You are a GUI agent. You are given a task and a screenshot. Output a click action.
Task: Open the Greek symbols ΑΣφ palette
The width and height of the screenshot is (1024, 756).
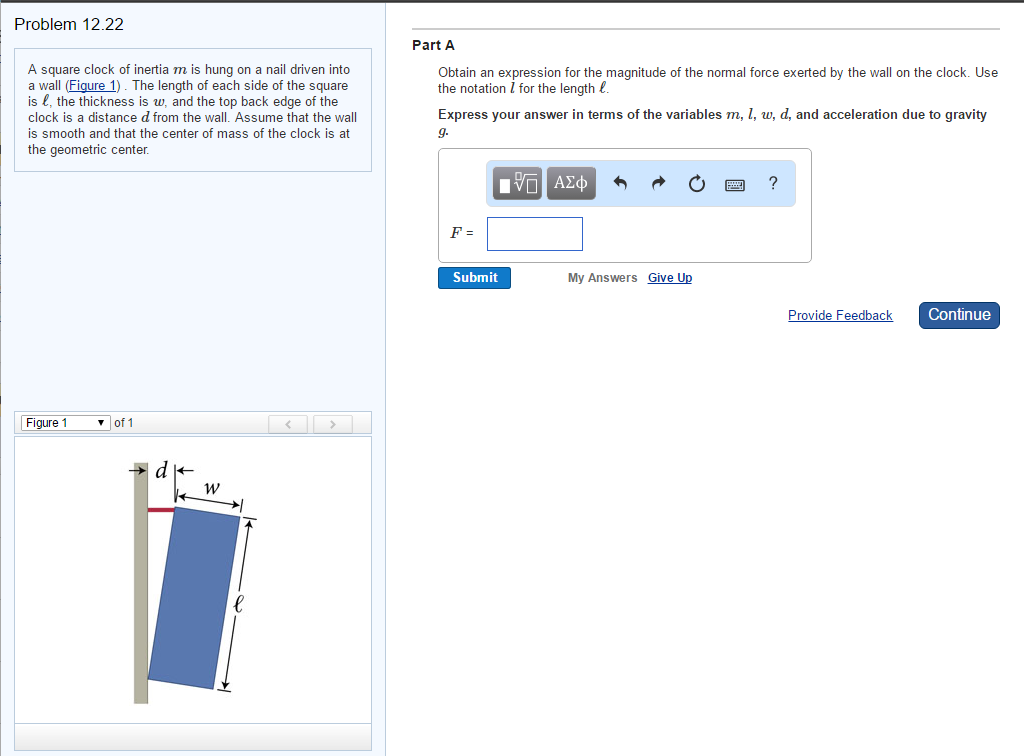[x=570, y=183]
